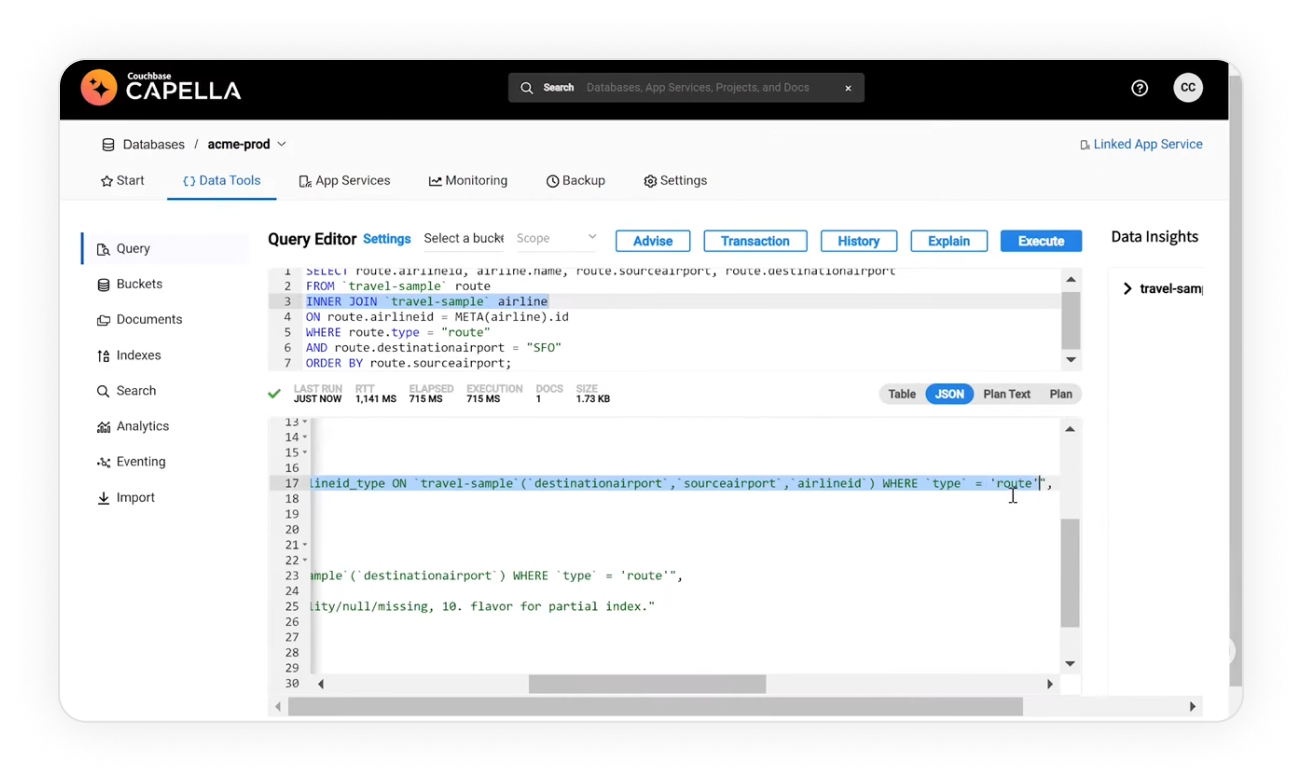Click the Data Insights heading
1302x781 pixels.
point(1155,237)
